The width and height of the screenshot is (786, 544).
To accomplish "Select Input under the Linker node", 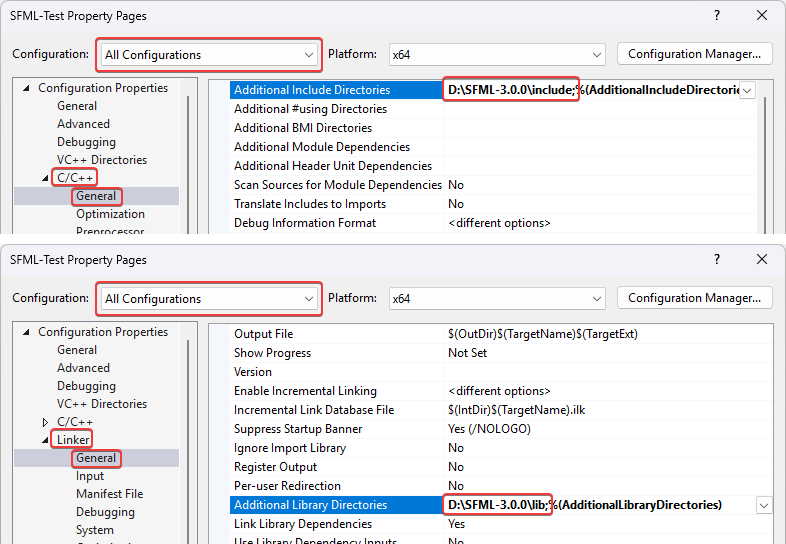I will 90,476.
